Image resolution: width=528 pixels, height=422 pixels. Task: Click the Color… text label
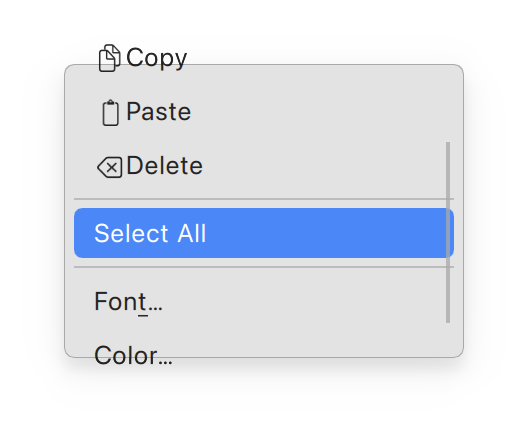[x=133, y=355]
